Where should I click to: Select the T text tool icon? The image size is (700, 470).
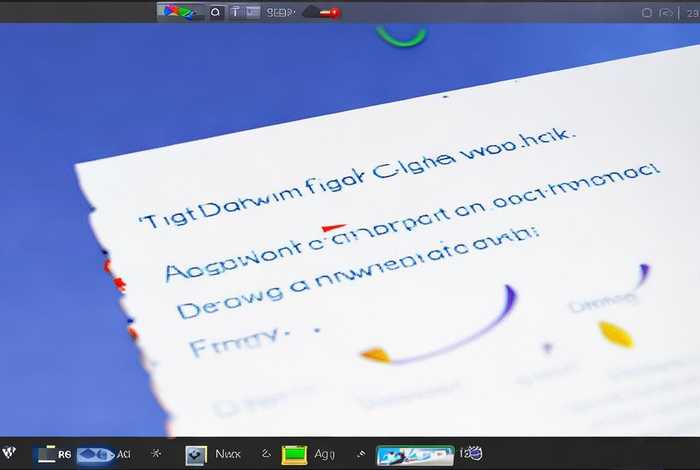click(x=236, y=13)
